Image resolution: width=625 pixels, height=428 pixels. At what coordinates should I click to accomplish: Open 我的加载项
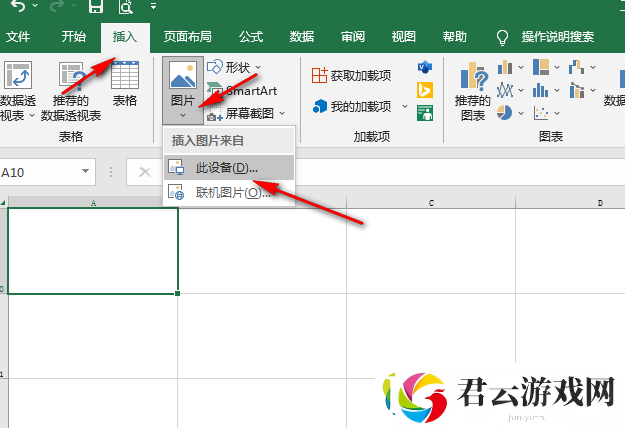352,106
